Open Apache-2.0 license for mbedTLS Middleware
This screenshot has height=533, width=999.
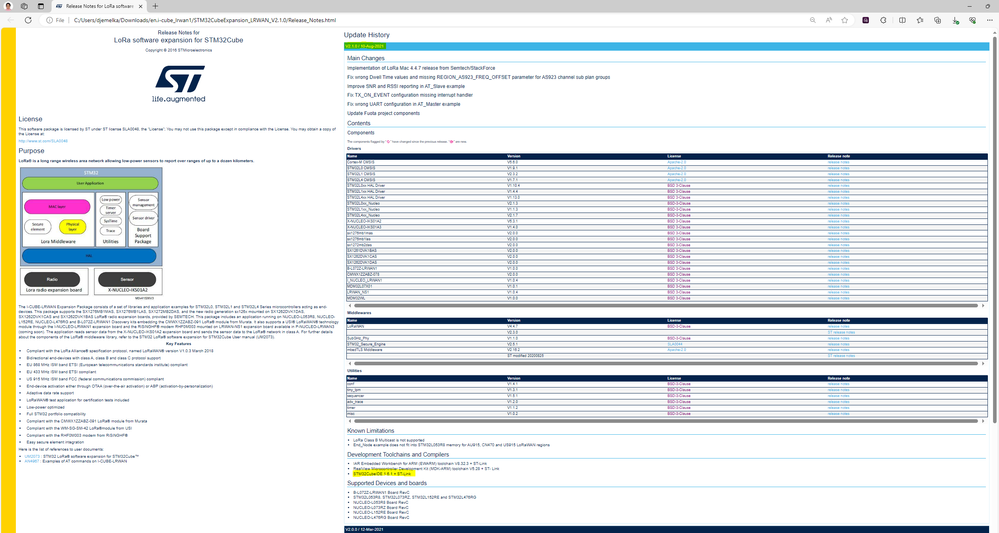coord(677,350)
